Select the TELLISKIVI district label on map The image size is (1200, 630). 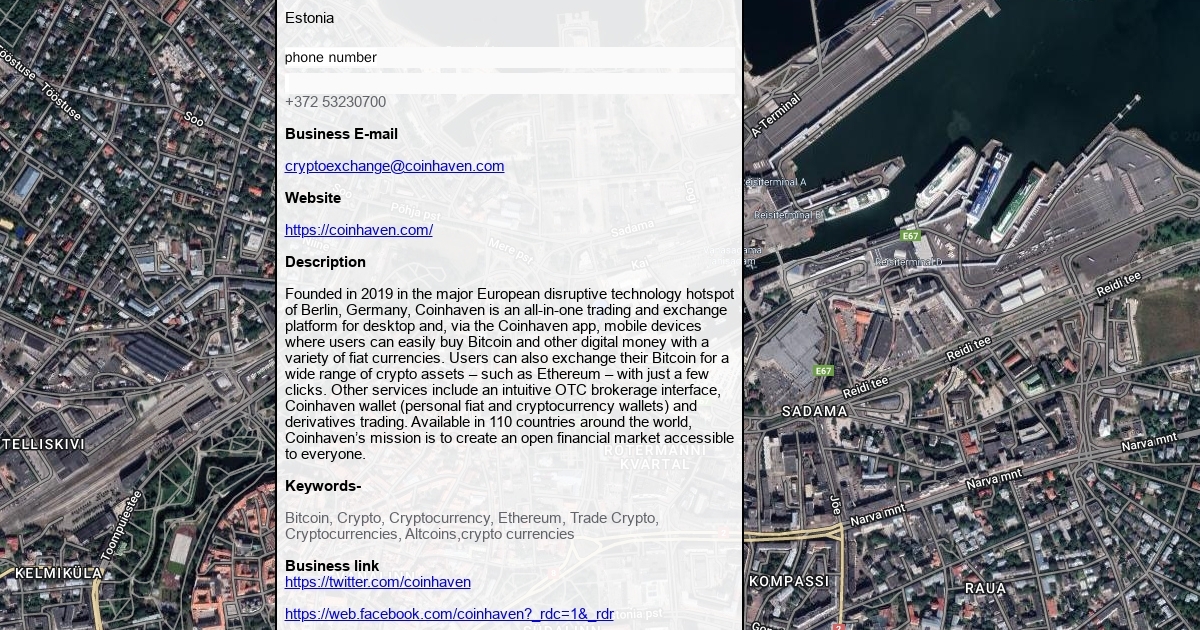click(x=44, y=443)
